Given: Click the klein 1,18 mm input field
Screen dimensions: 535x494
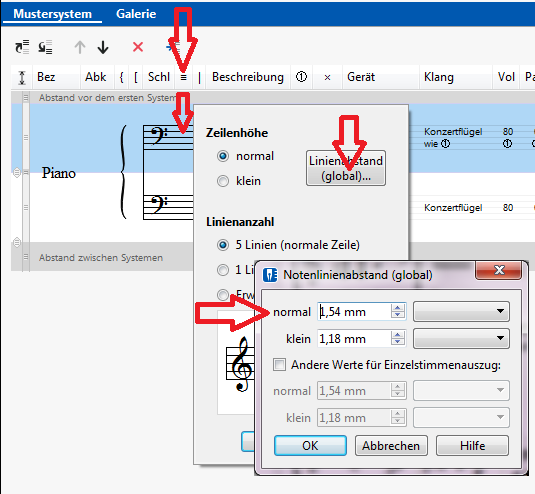Looking at the screenshot, I should [x=355, y=338].
